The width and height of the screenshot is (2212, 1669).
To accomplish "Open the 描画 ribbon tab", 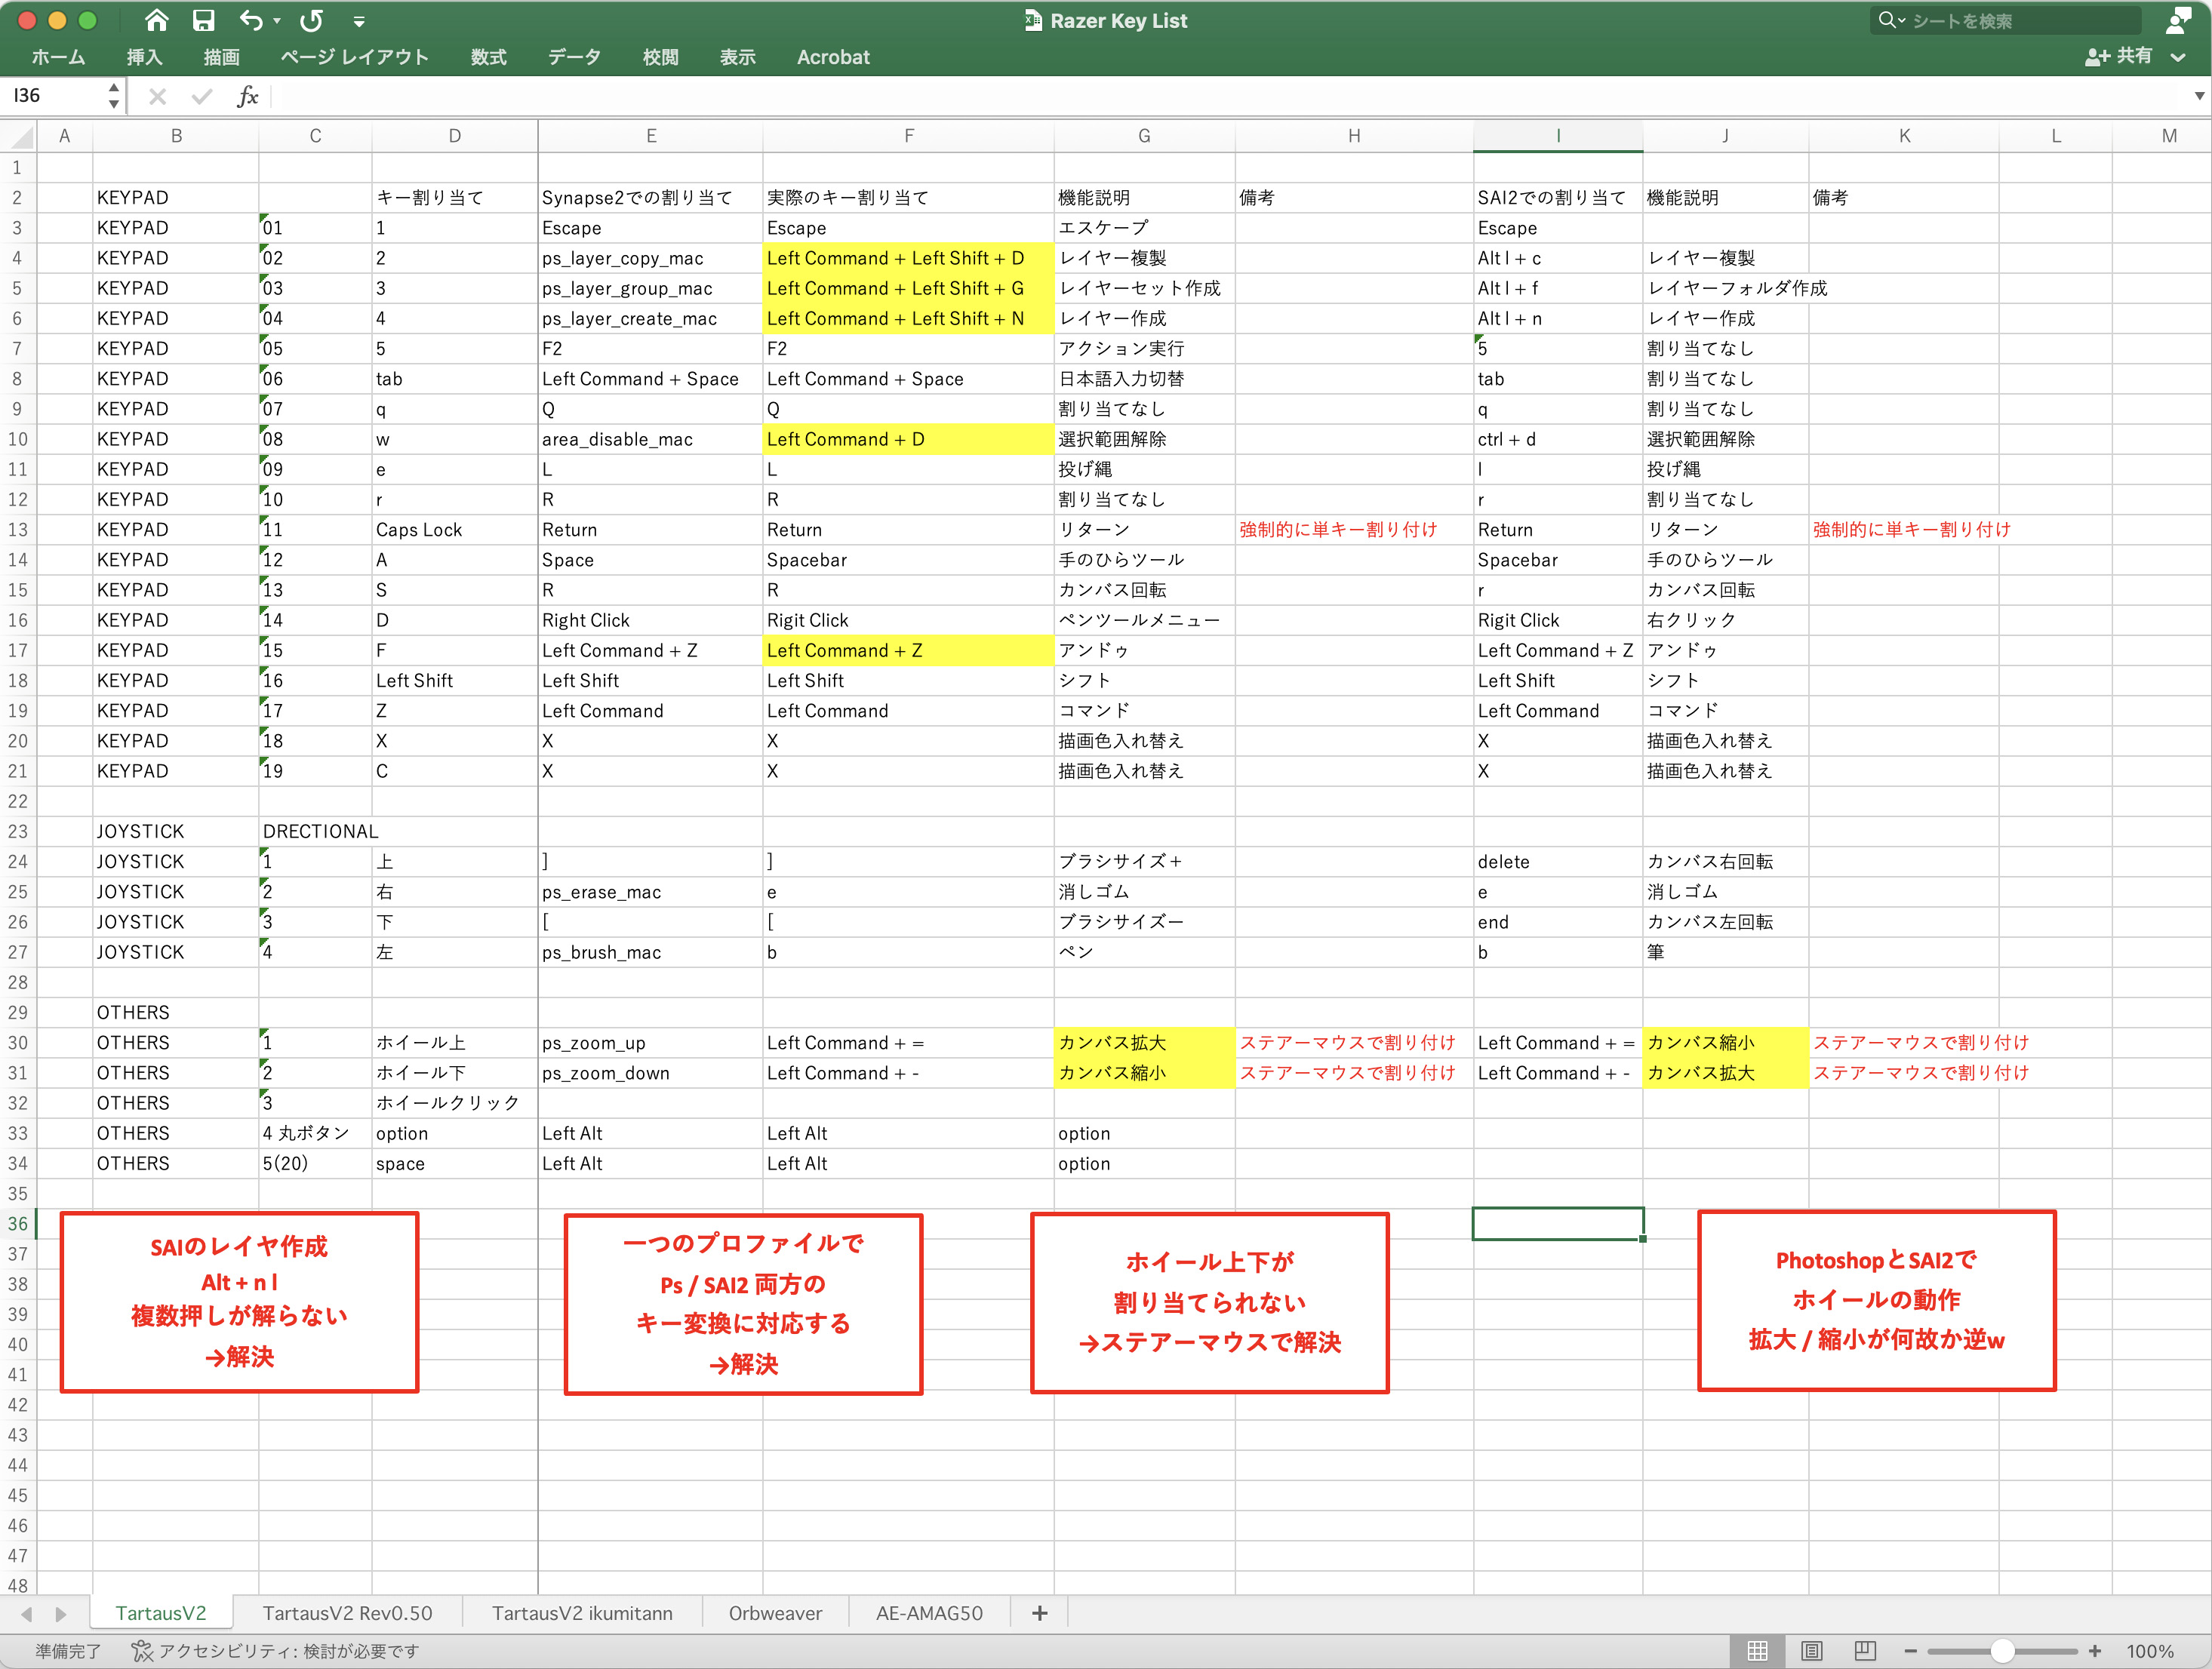I will coord(221,57).
